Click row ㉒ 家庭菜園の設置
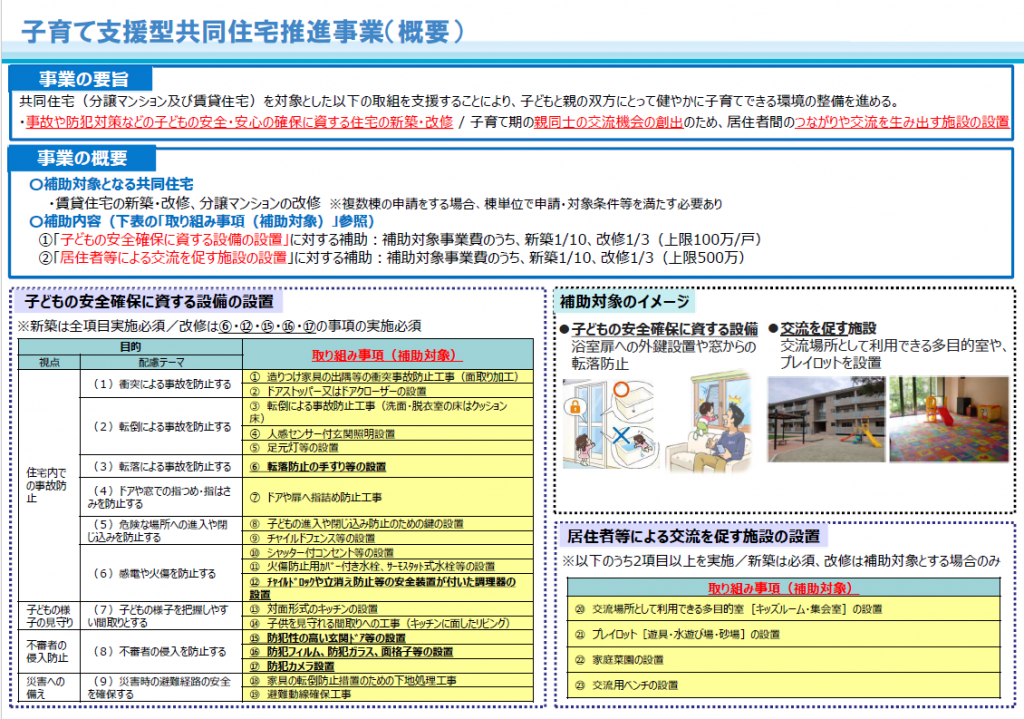Image resolution: width=1024 pixels, height=719 pixels. (783, 660)
